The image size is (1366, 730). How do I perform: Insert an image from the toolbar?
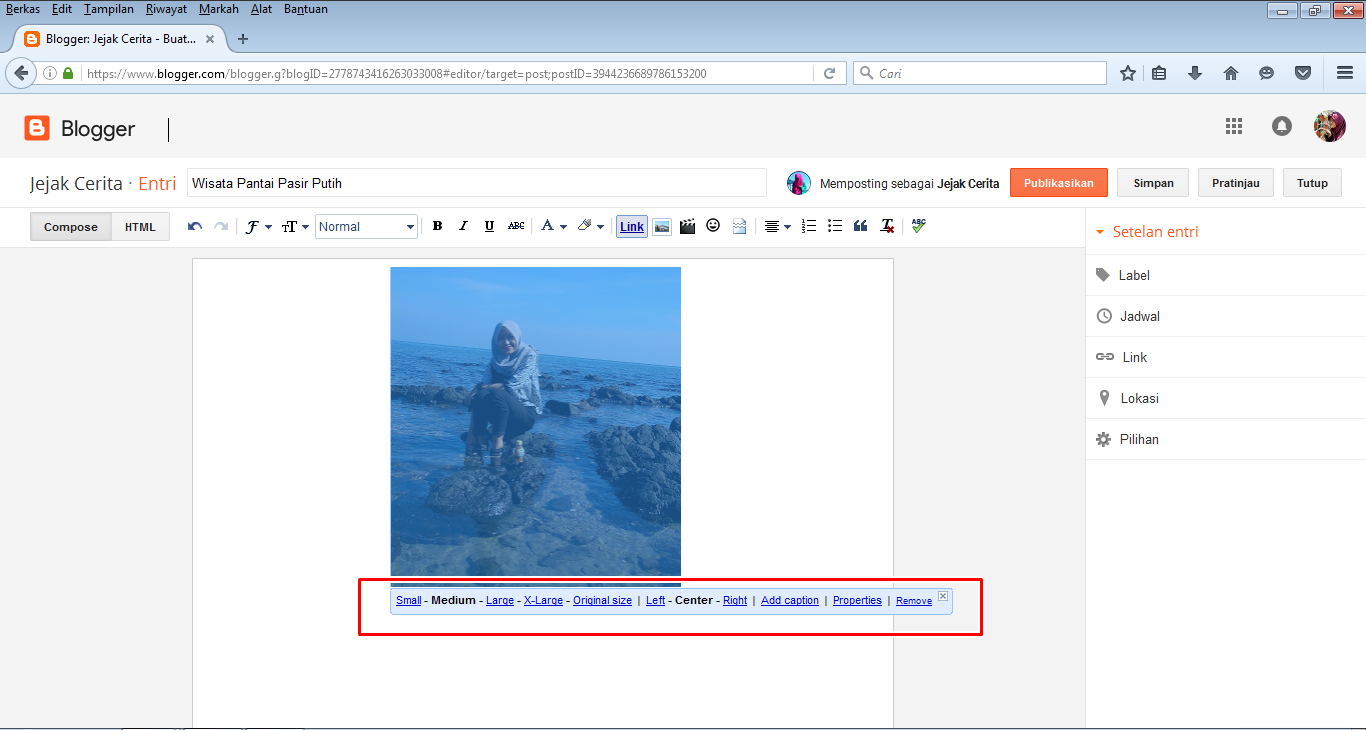661,227
